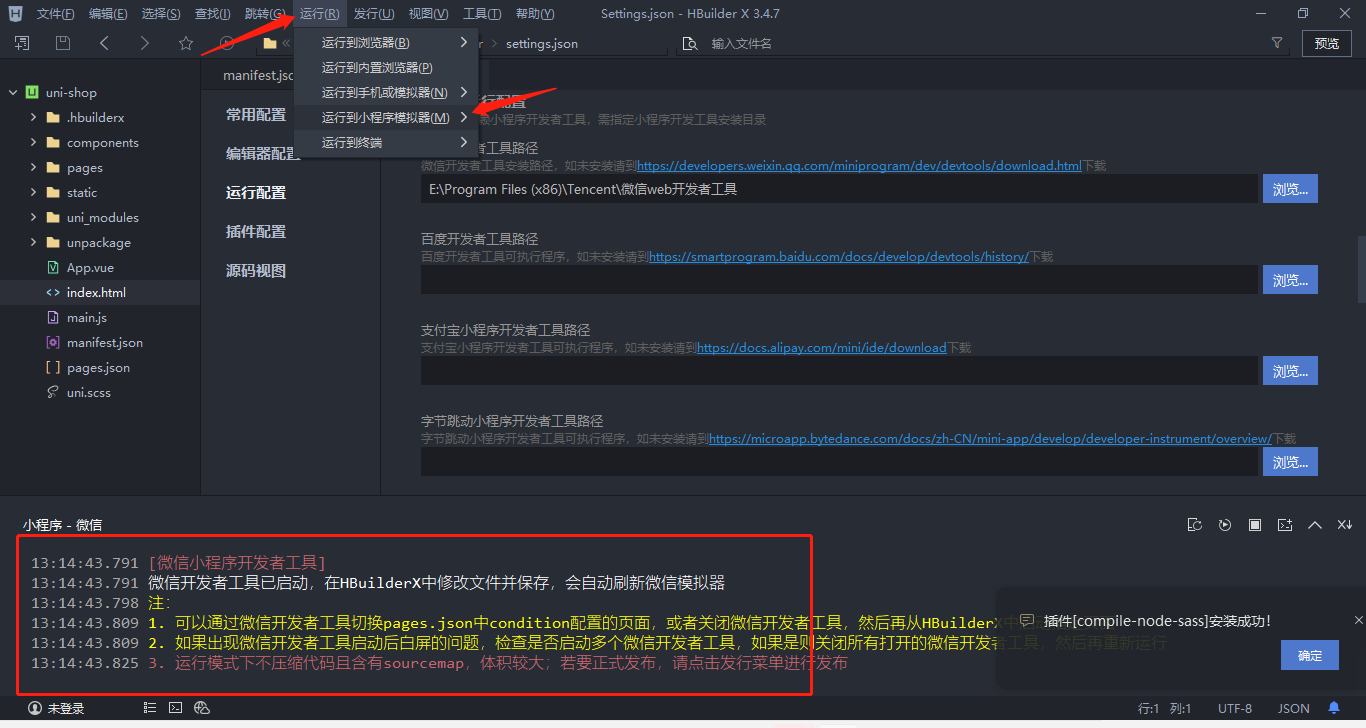The height and width of the screenshot is (728, 1366).
Task: Open a new terminal from console toolbar
Action: pyautogui.click(x=1285, y=525)
